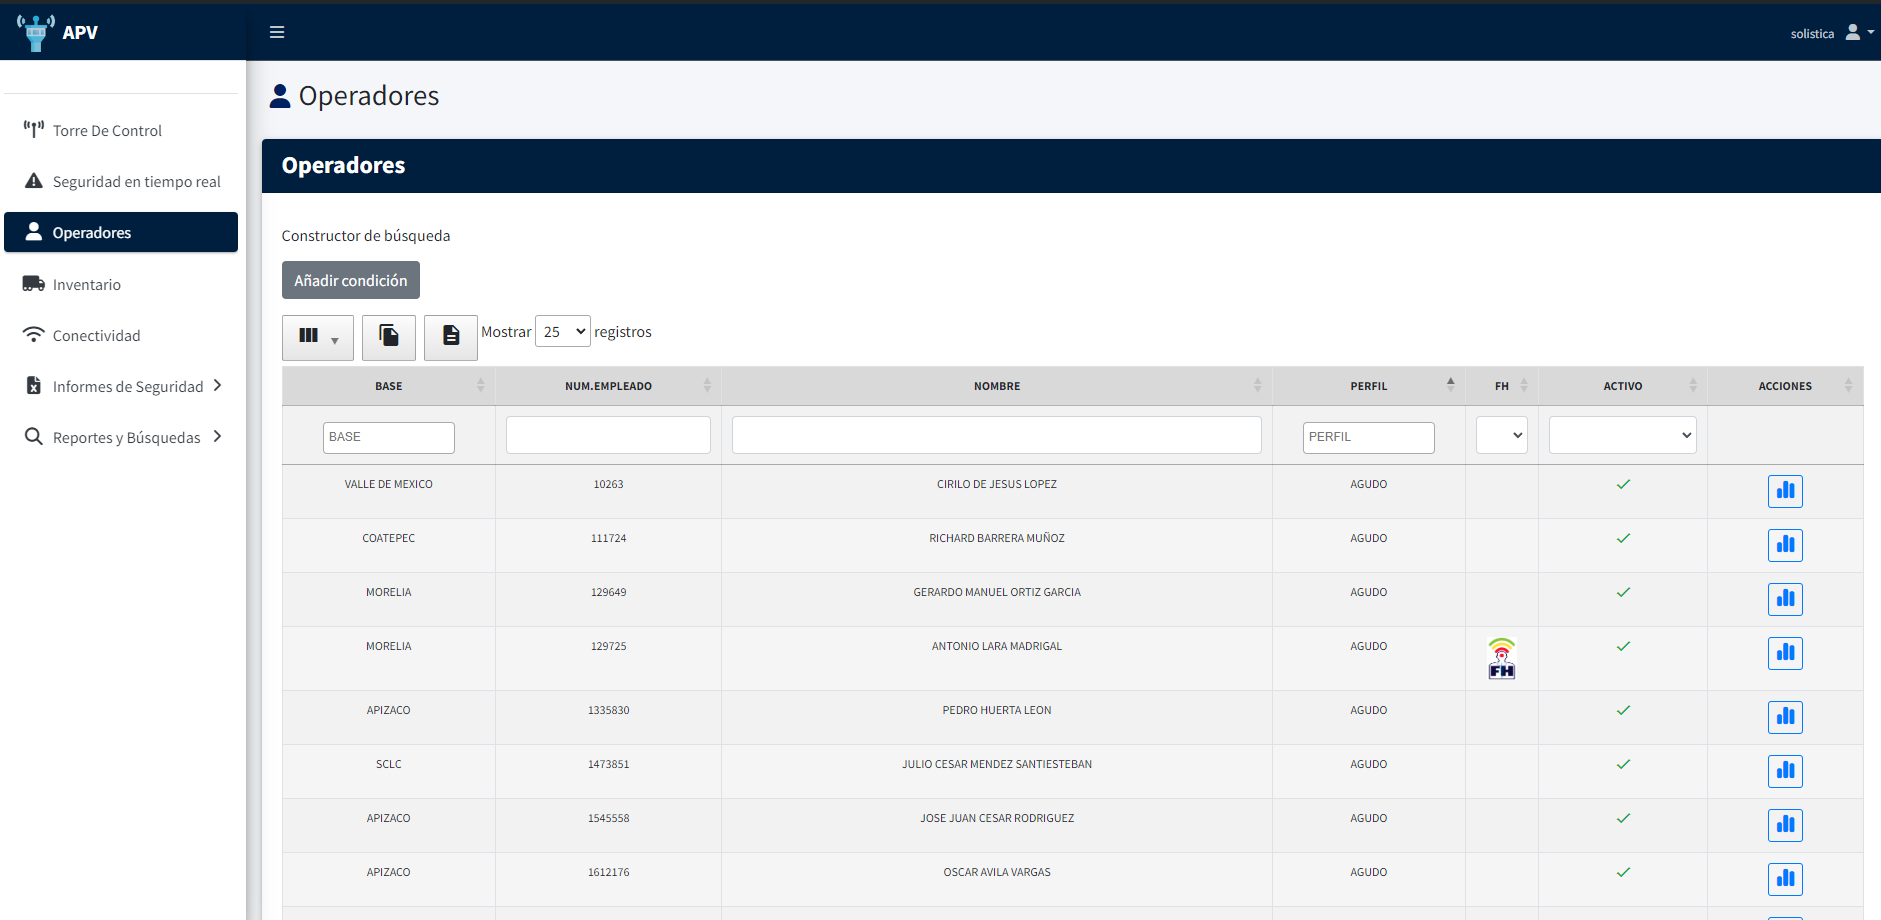Click the export document icon button
The width and height of the screenshot is (1881, 920).
tap(451, 337)
